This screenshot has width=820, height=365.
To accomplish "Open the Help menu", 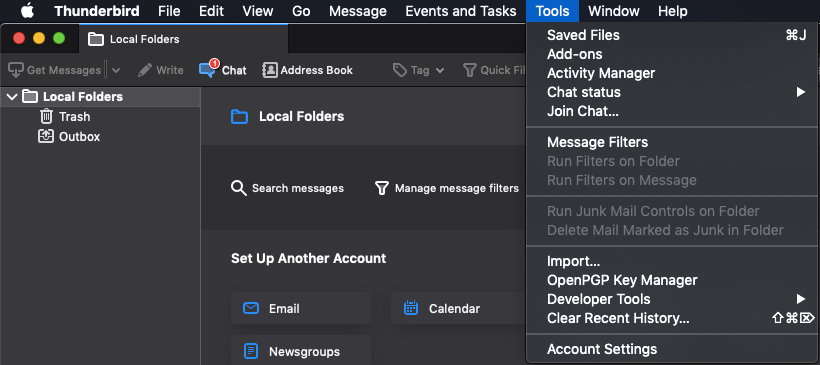I will point(673,11).
